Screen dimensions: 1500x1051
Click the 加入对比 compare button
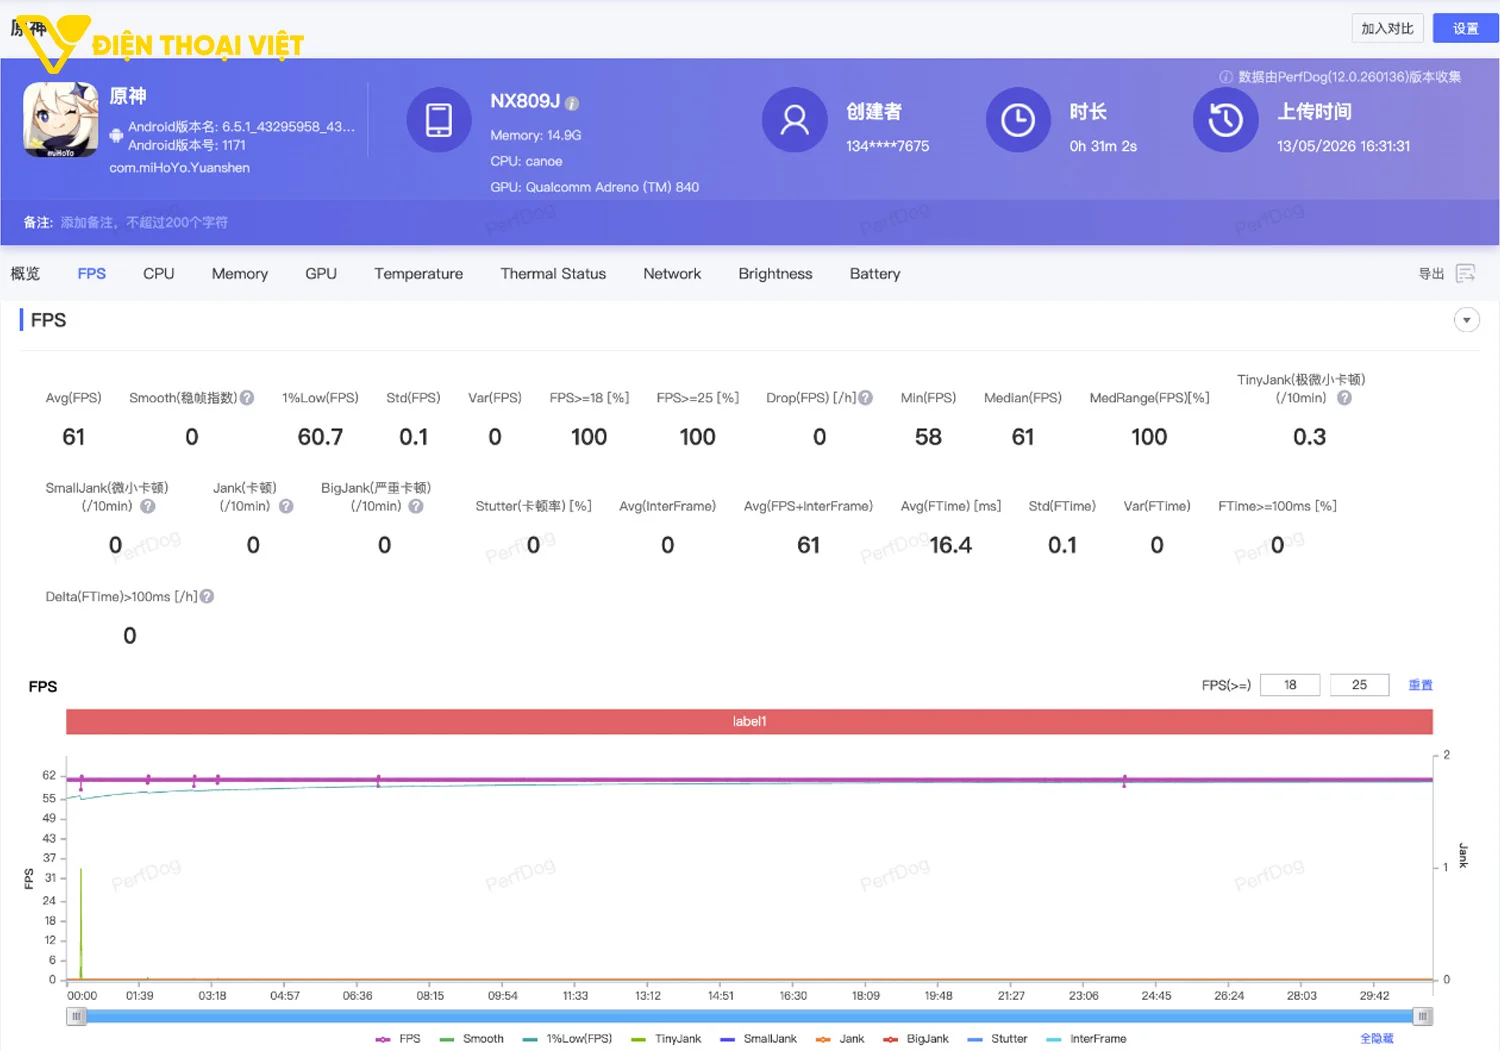click(1387, 28)
